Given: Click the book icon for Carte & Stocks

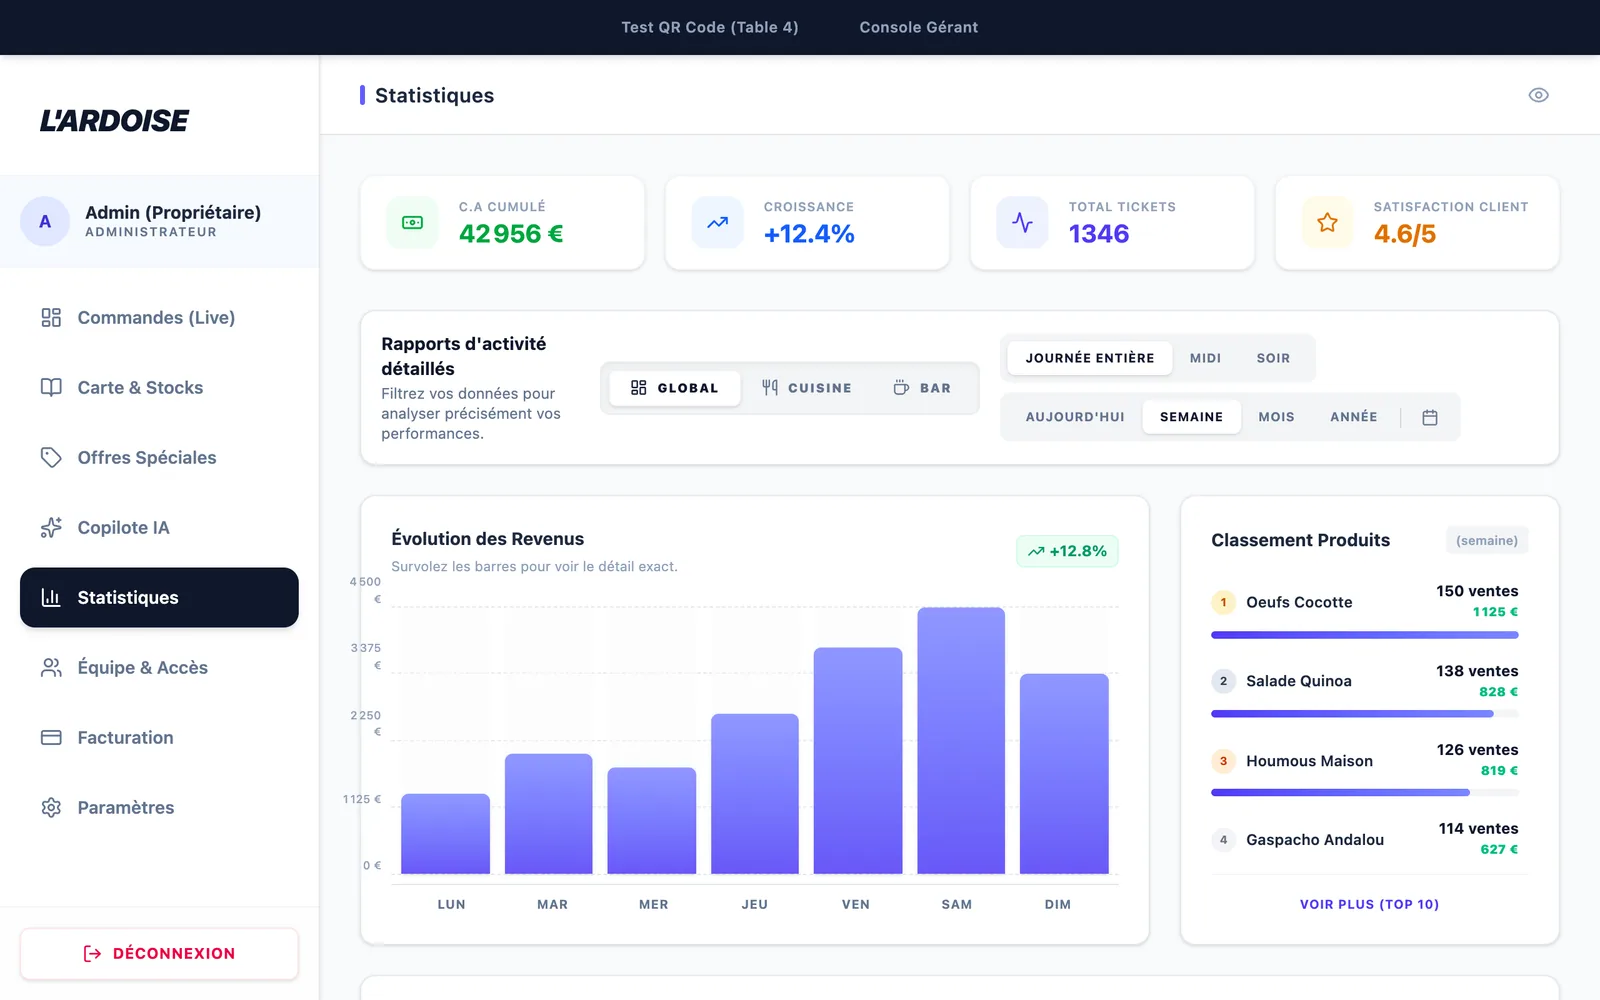Looking at the screenshot, I should 51,387.
